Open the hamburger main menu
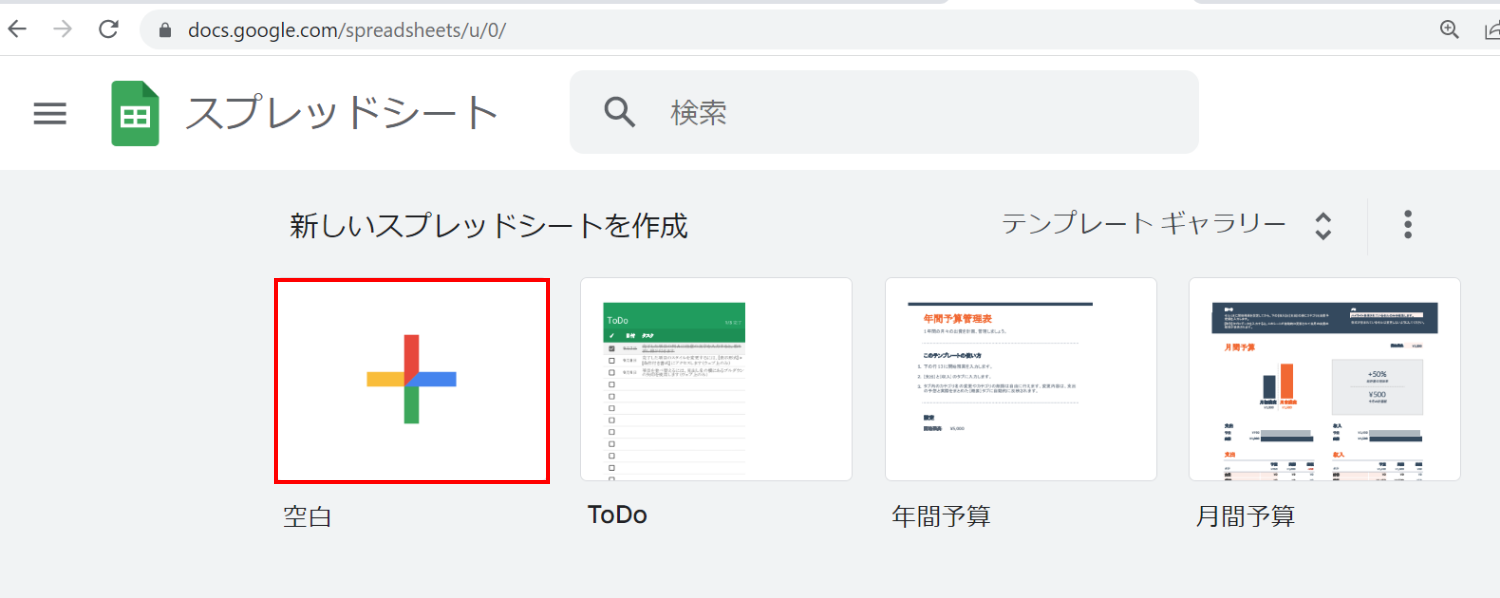Screen dimensions: 1500x598 pyautogui.click(x=50, y=113)
